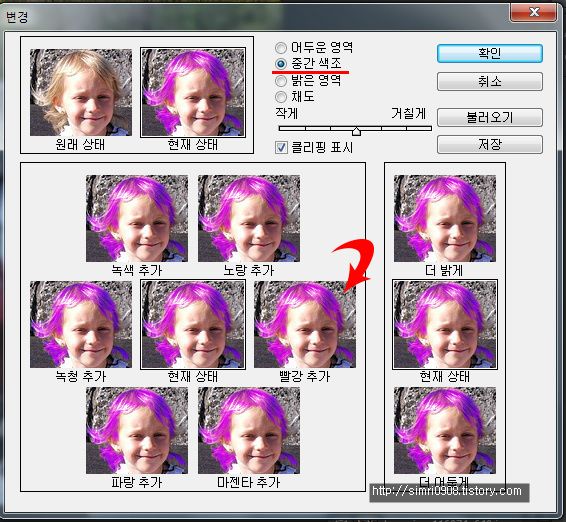Click the 노랑 추가 thumbnail

pyautogui.click(x=249, y=218)
